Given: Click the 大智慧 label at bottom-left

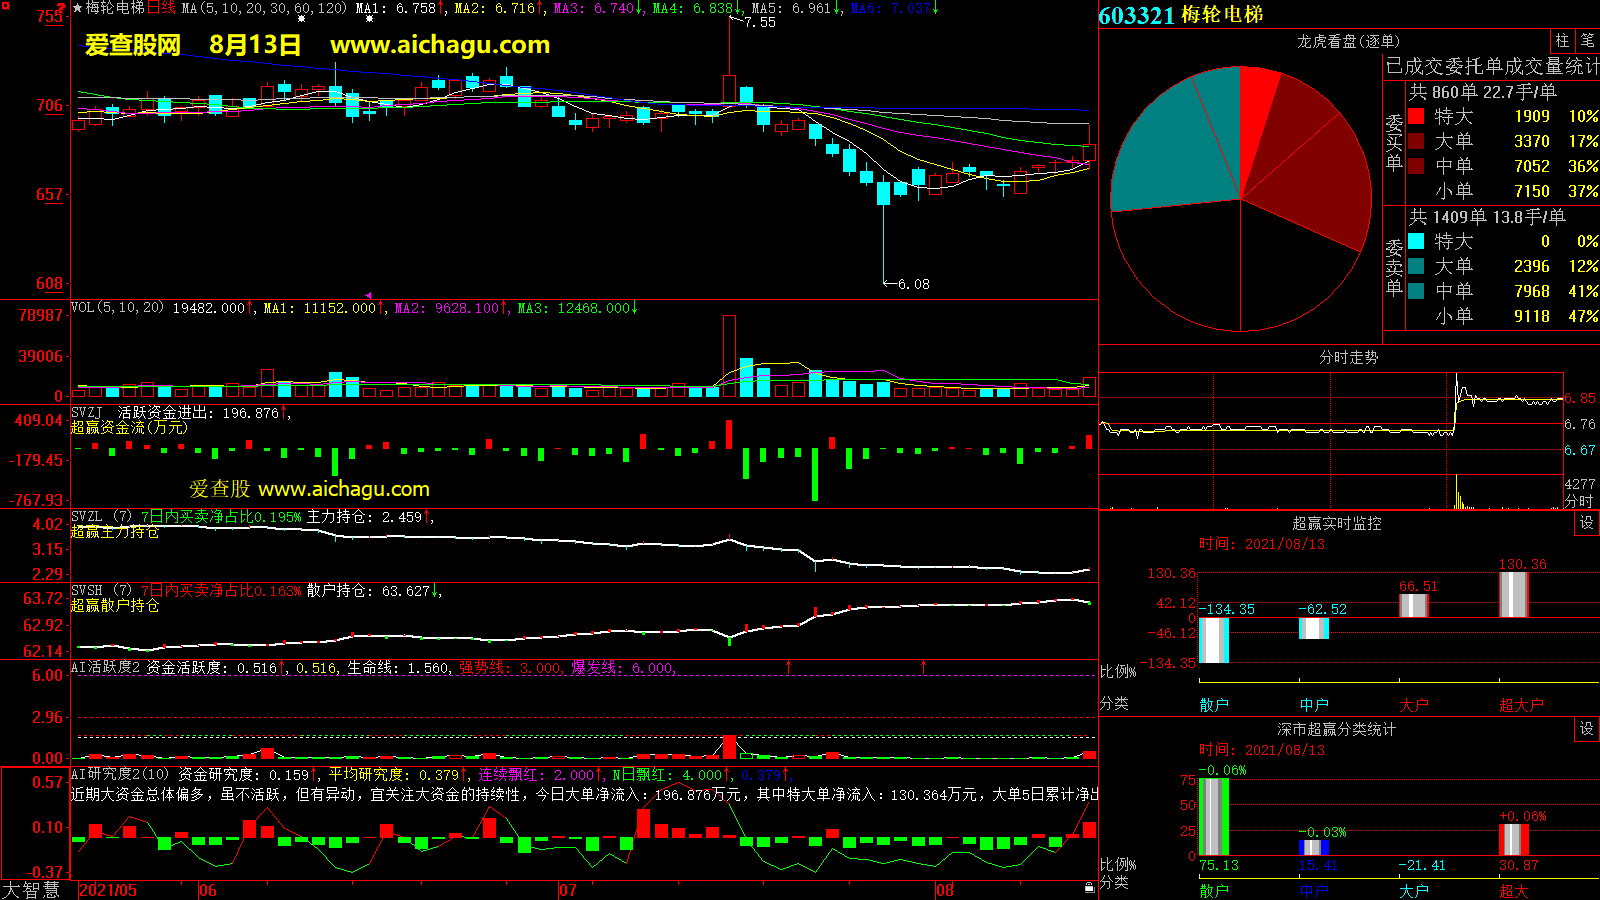Looking at the screenshot, I should pos(31,889).
